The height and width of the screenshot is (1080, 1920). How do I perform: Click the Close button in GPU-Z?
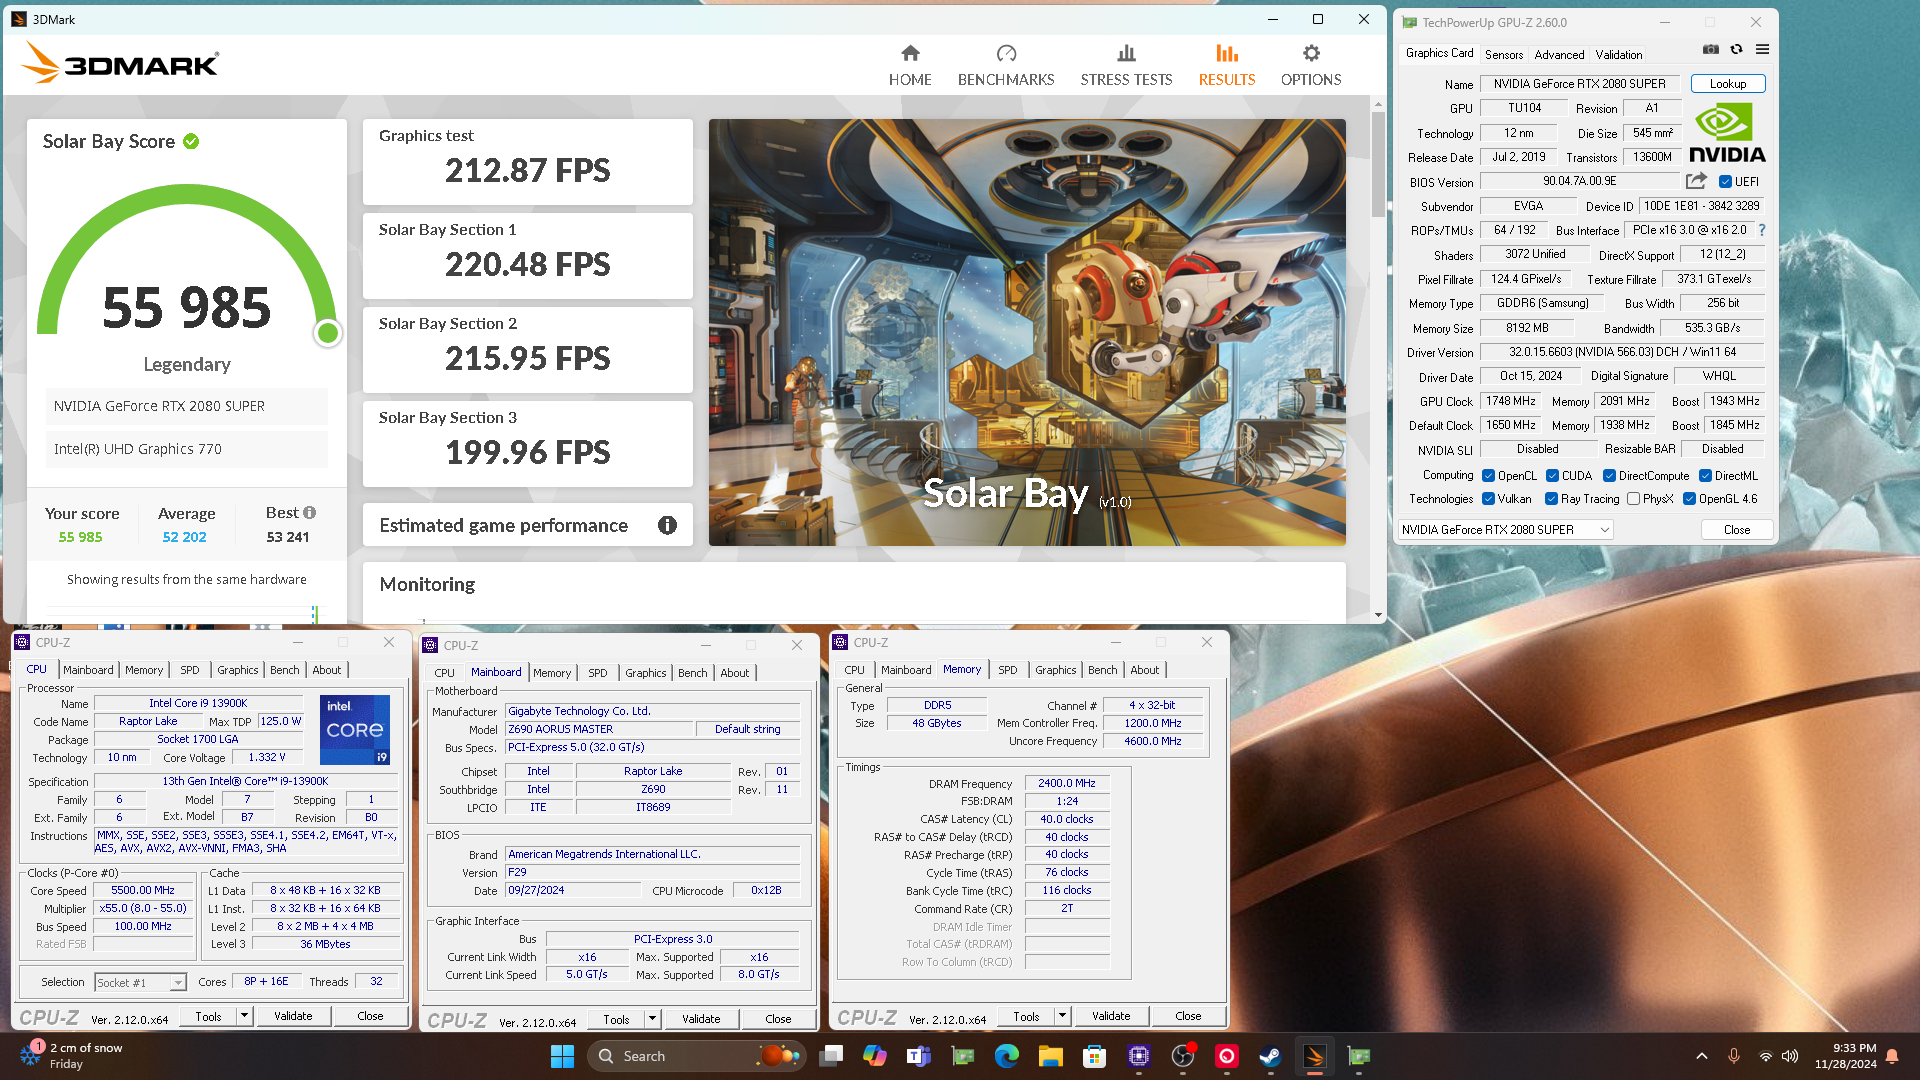click(1737, 530)
